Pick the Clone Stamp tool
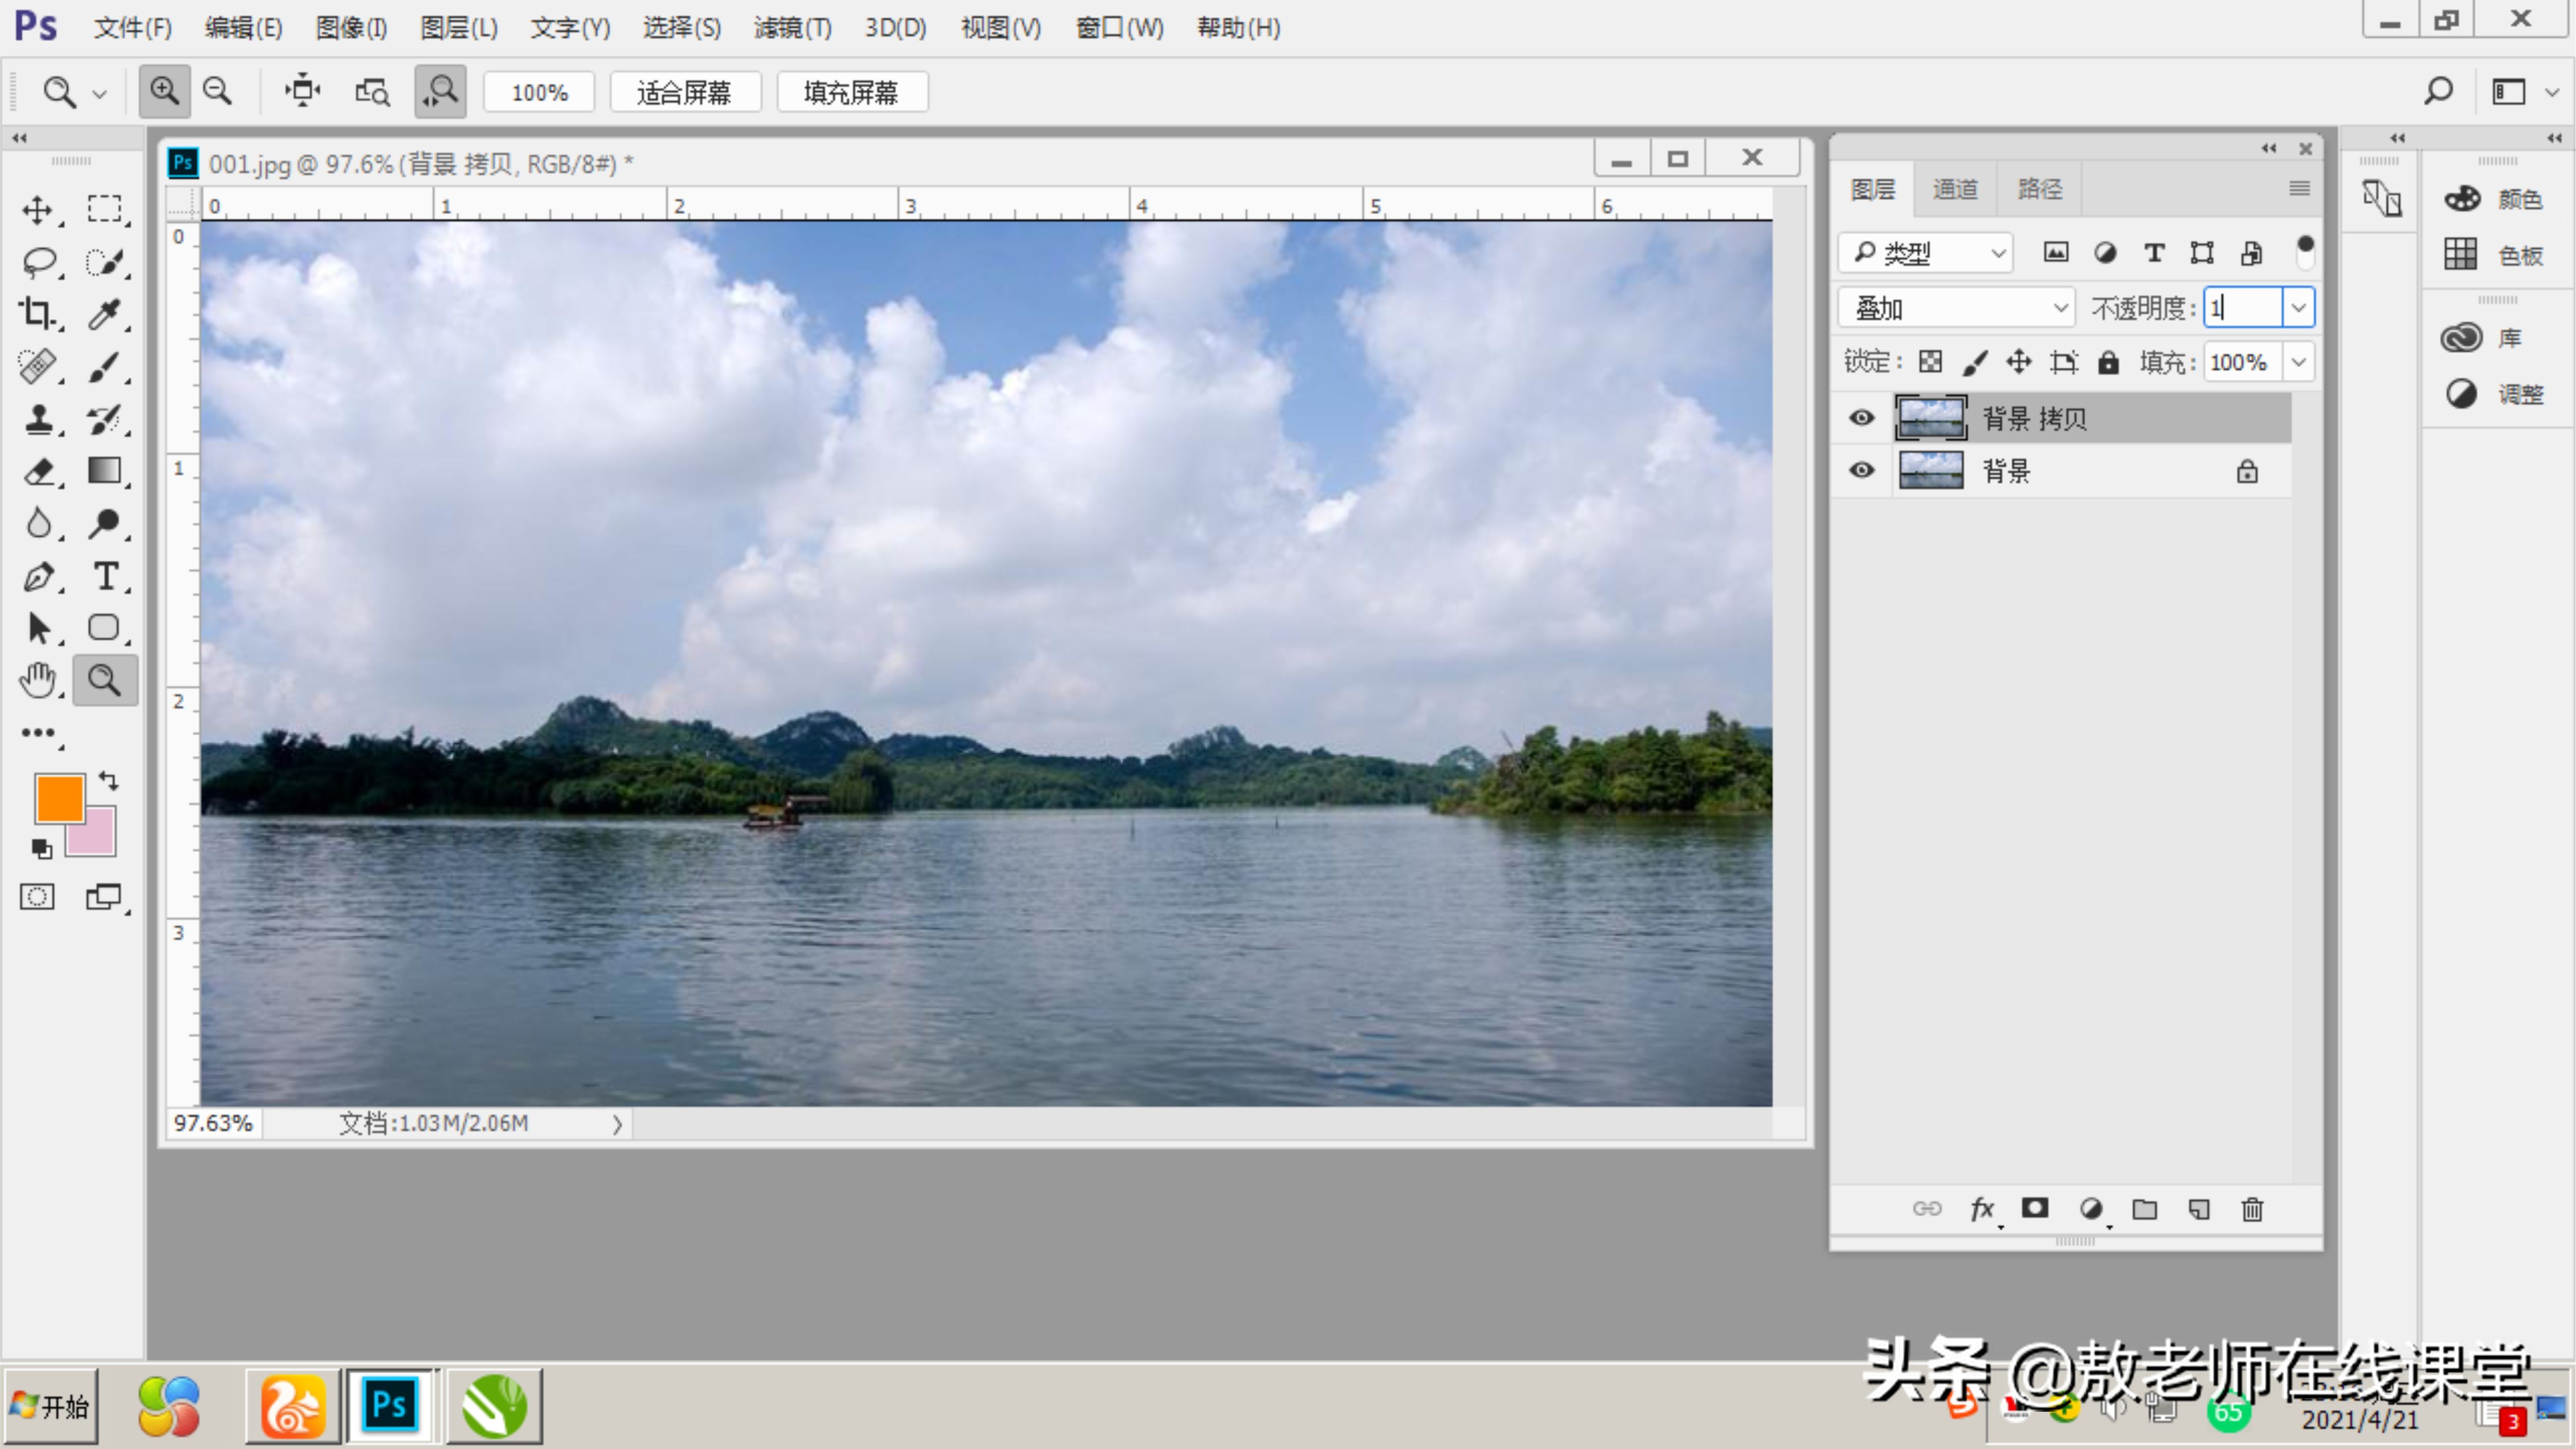This screenshot has width=2576, height=1449. coord(38,419)
